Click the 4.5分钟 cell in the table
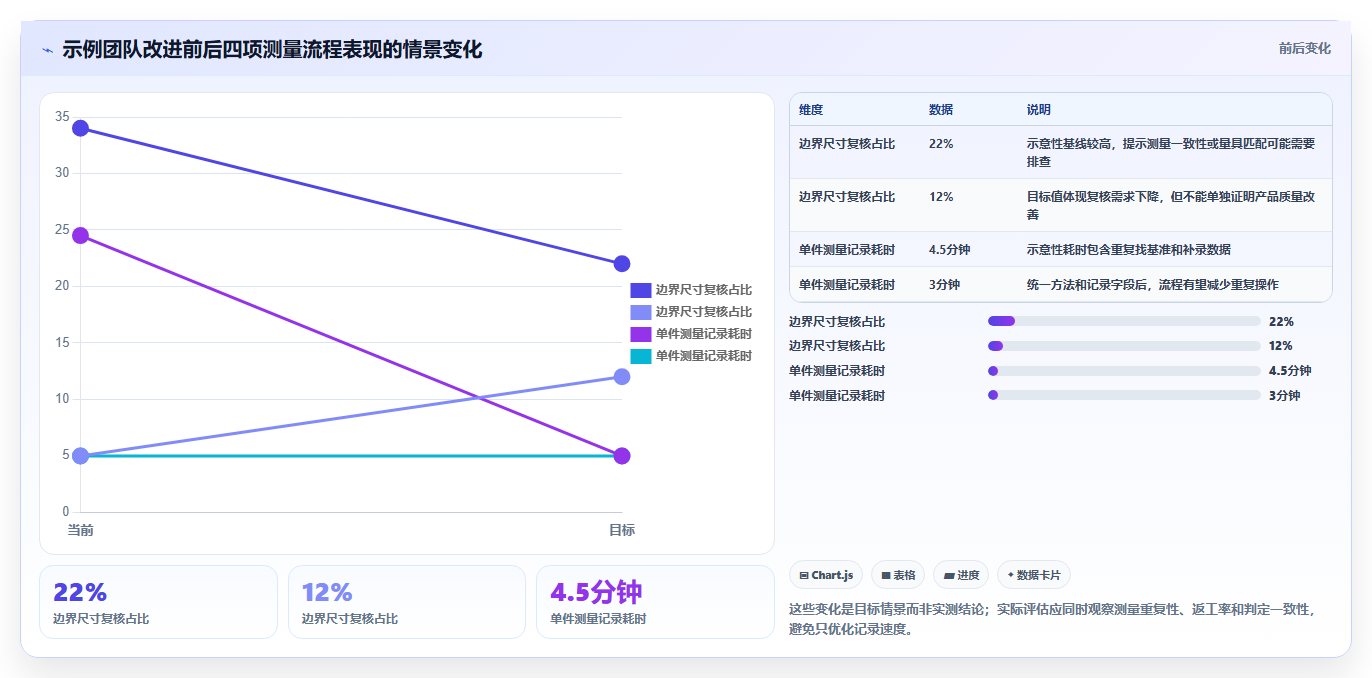1372x678 pixels. tap(950, 250)
